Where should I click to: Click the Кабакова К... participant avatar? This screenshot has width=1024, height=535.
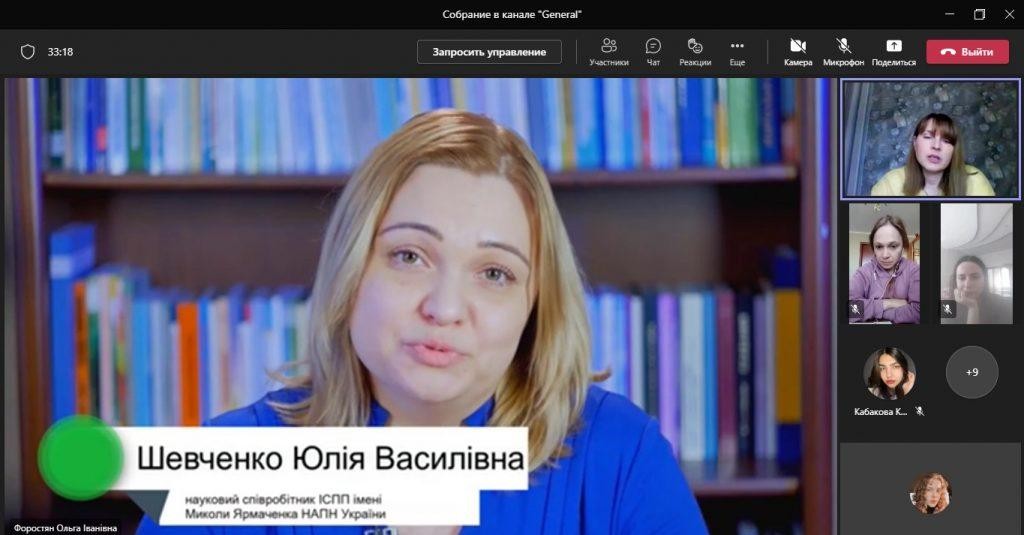click(x=889, y=373)
